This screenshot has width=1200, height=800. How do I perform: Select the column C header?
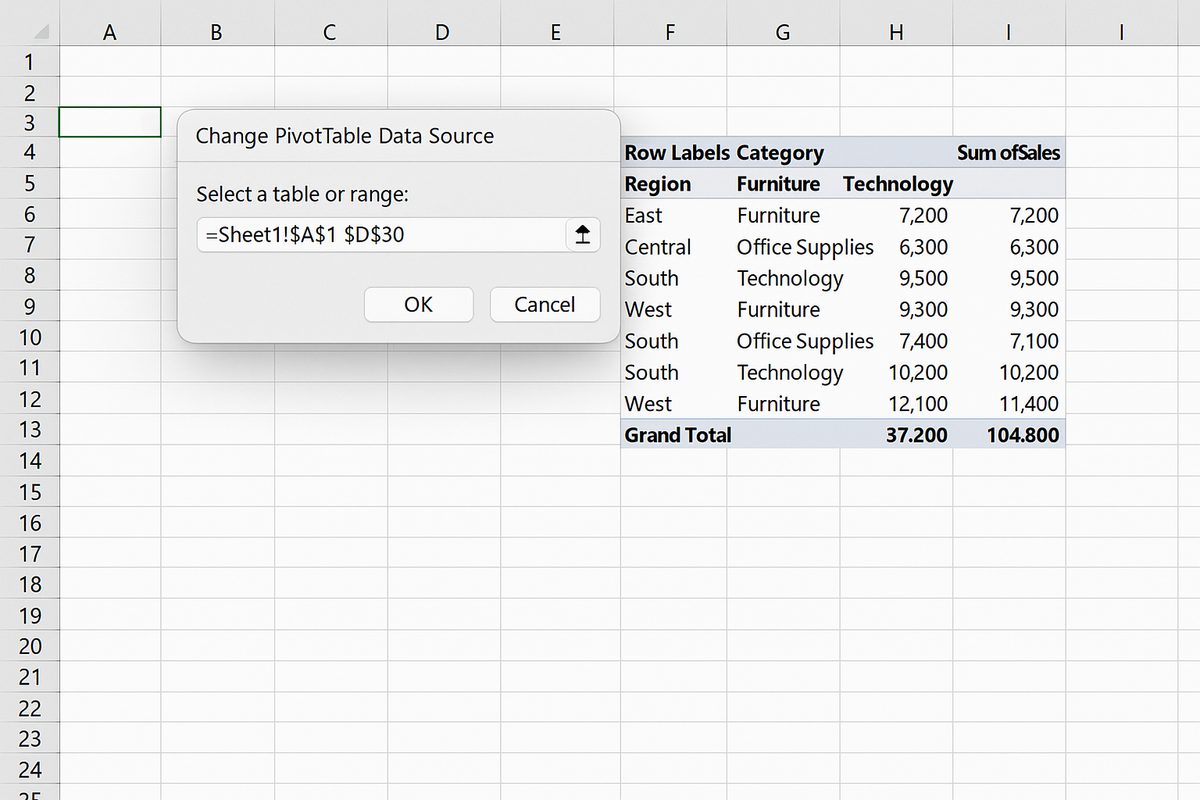point(330,32)
